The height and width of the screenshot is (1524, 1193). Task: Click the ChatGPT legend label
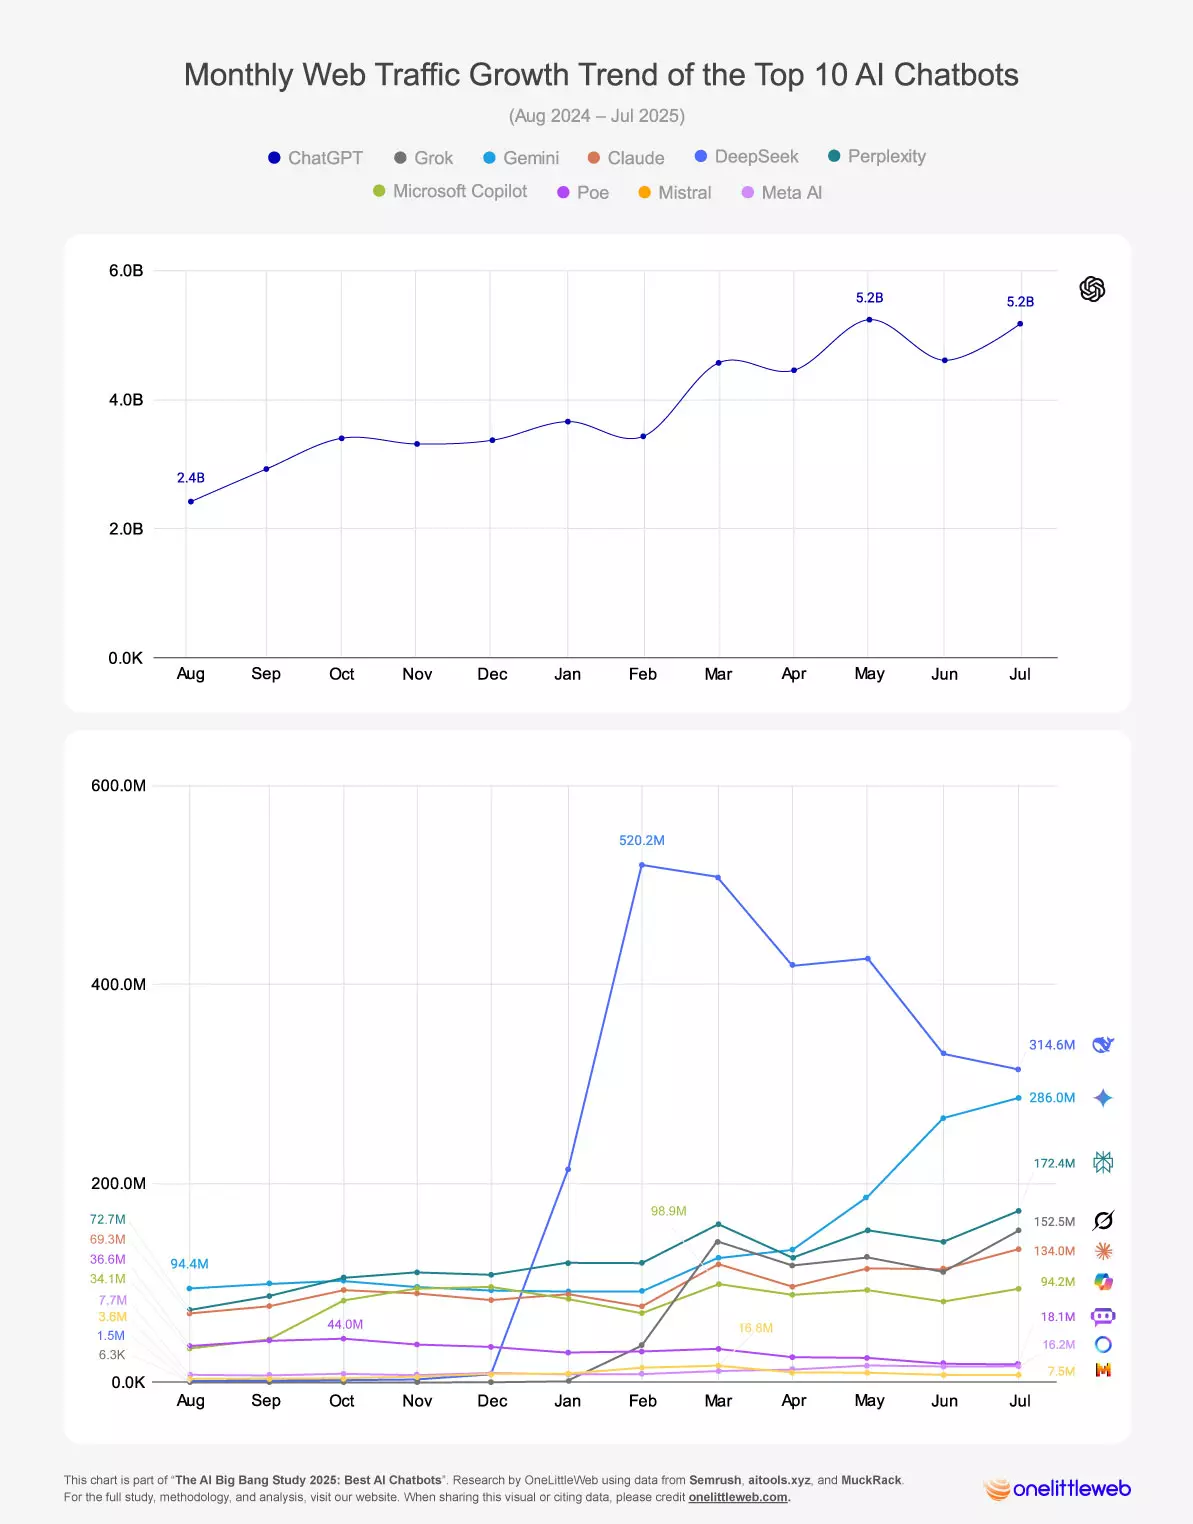[325, 158]
